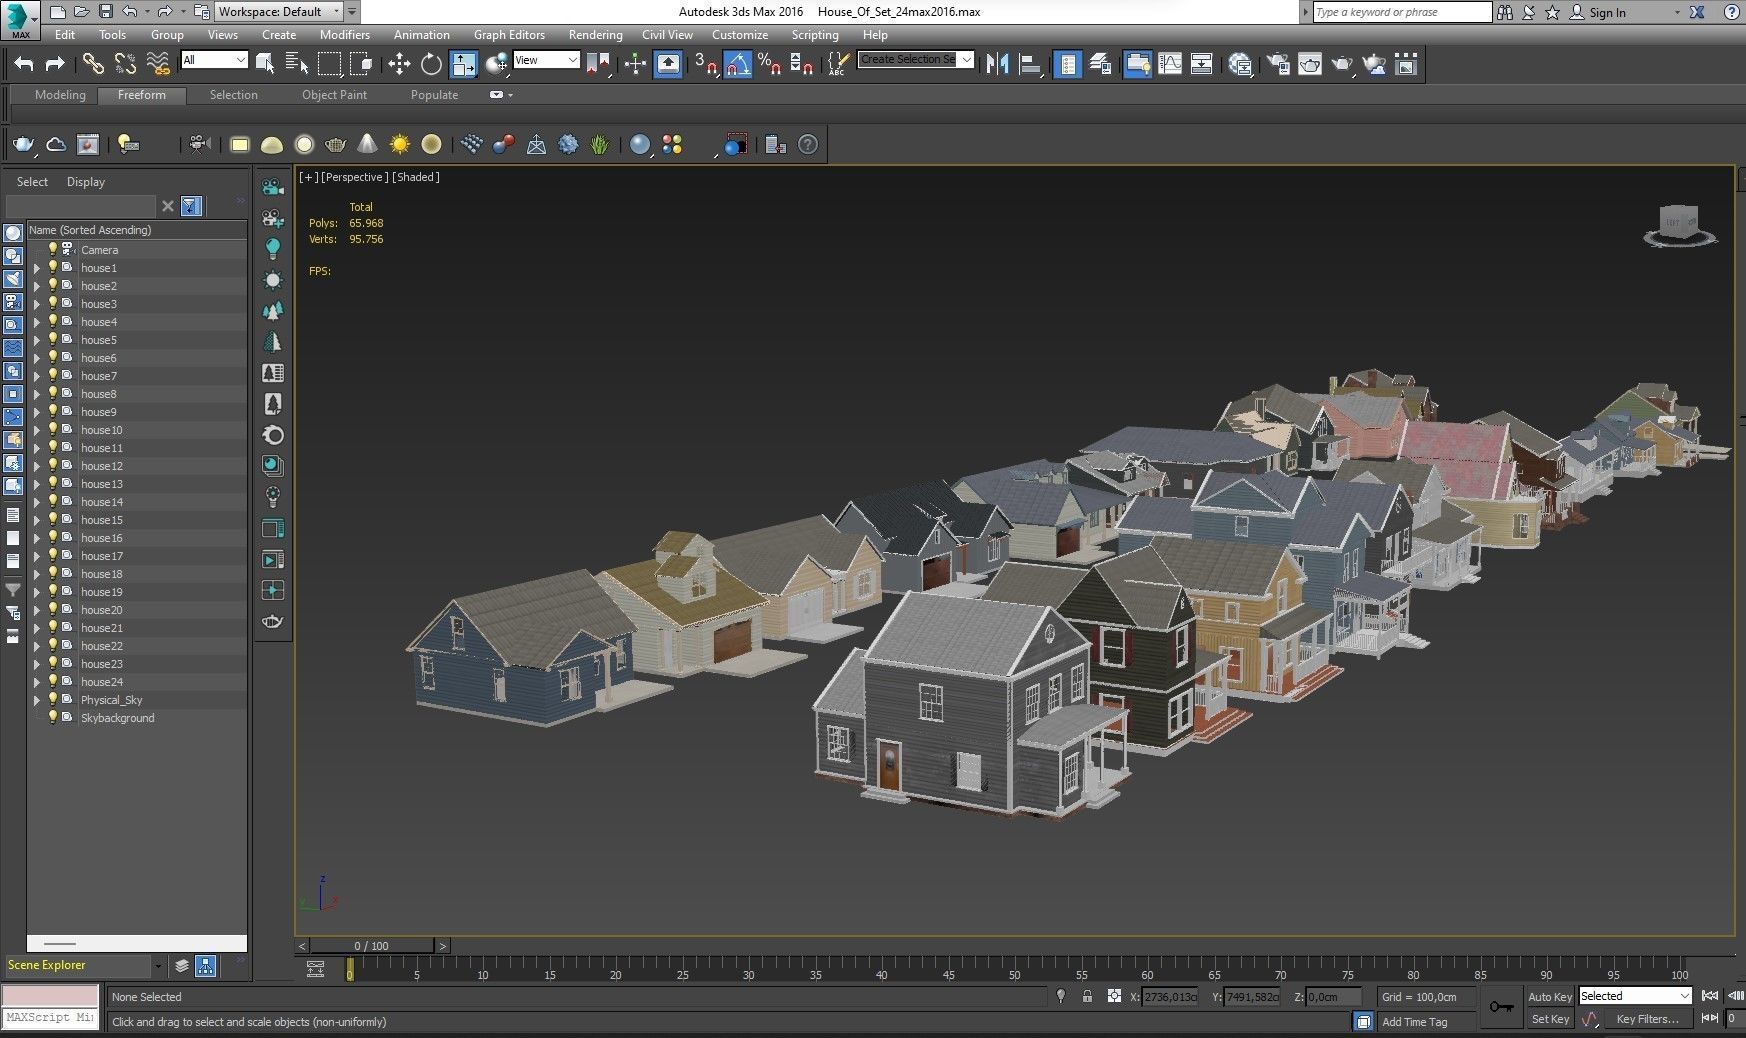Choose the Rectangular Selection Region tool
Viewport: 1746px width, 1038px height.
(x=329, y=64)
